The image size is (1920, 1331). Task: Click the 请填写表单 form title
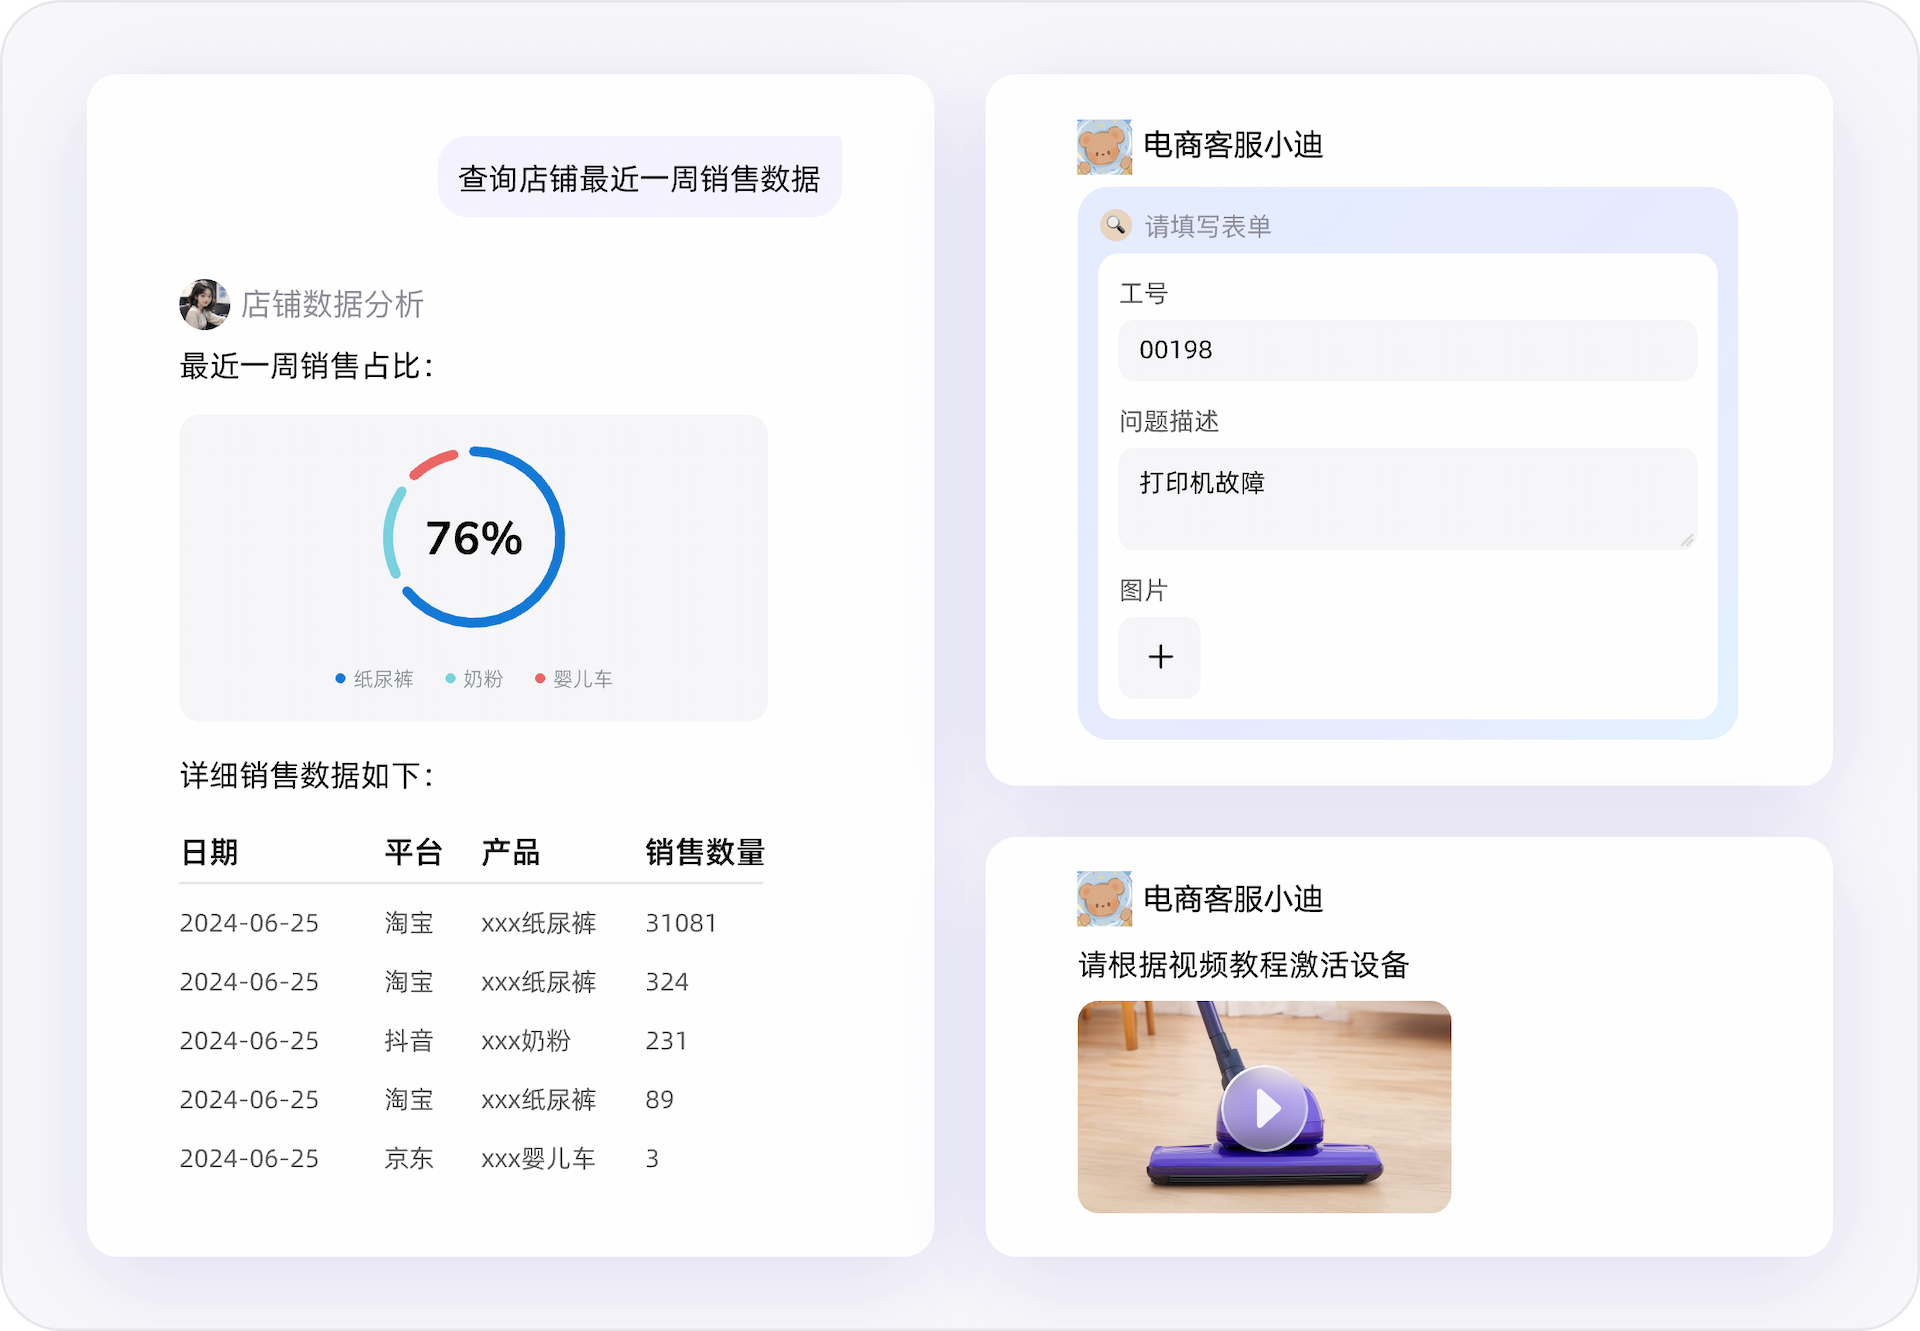coord(1208,227)
